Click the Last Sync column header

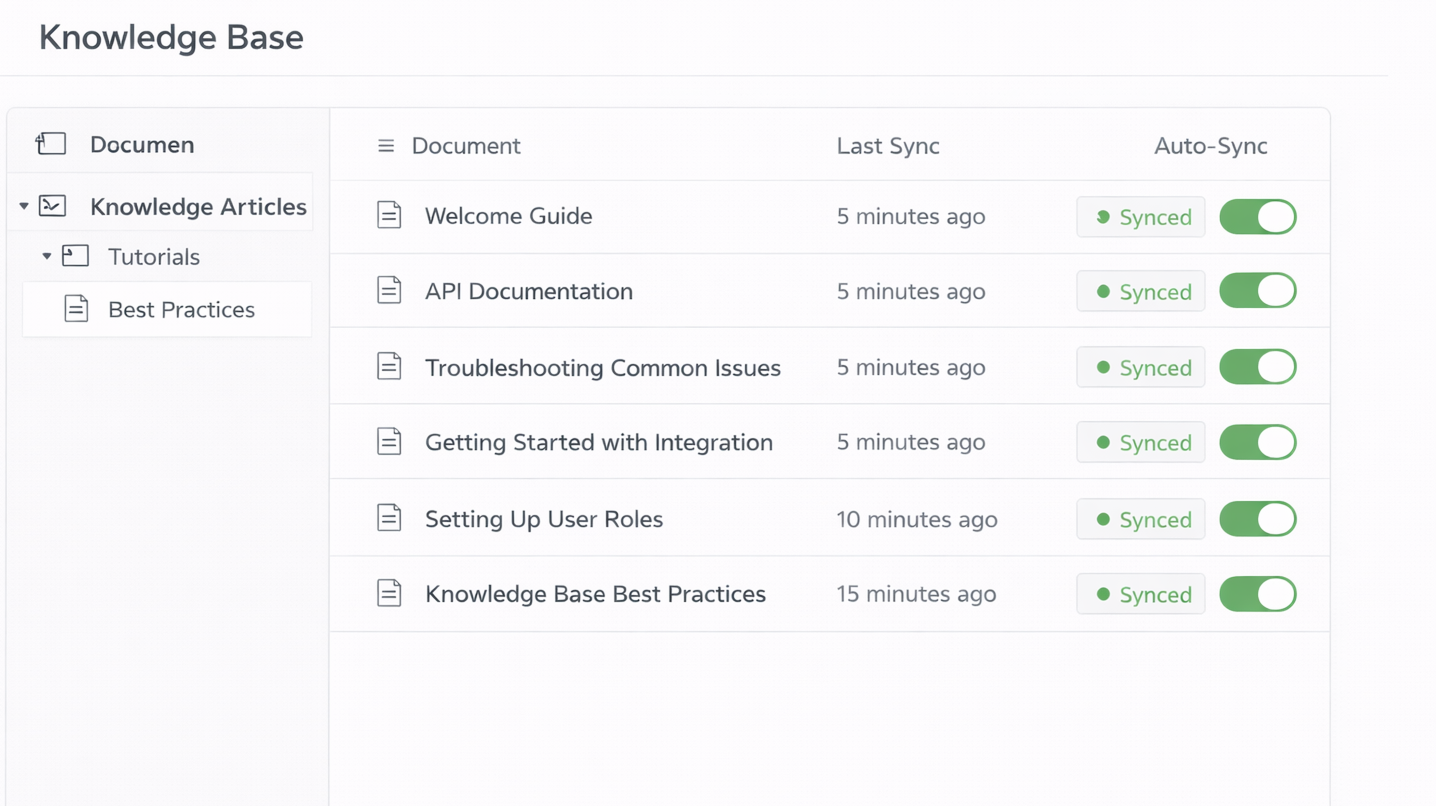pos(888,145)
